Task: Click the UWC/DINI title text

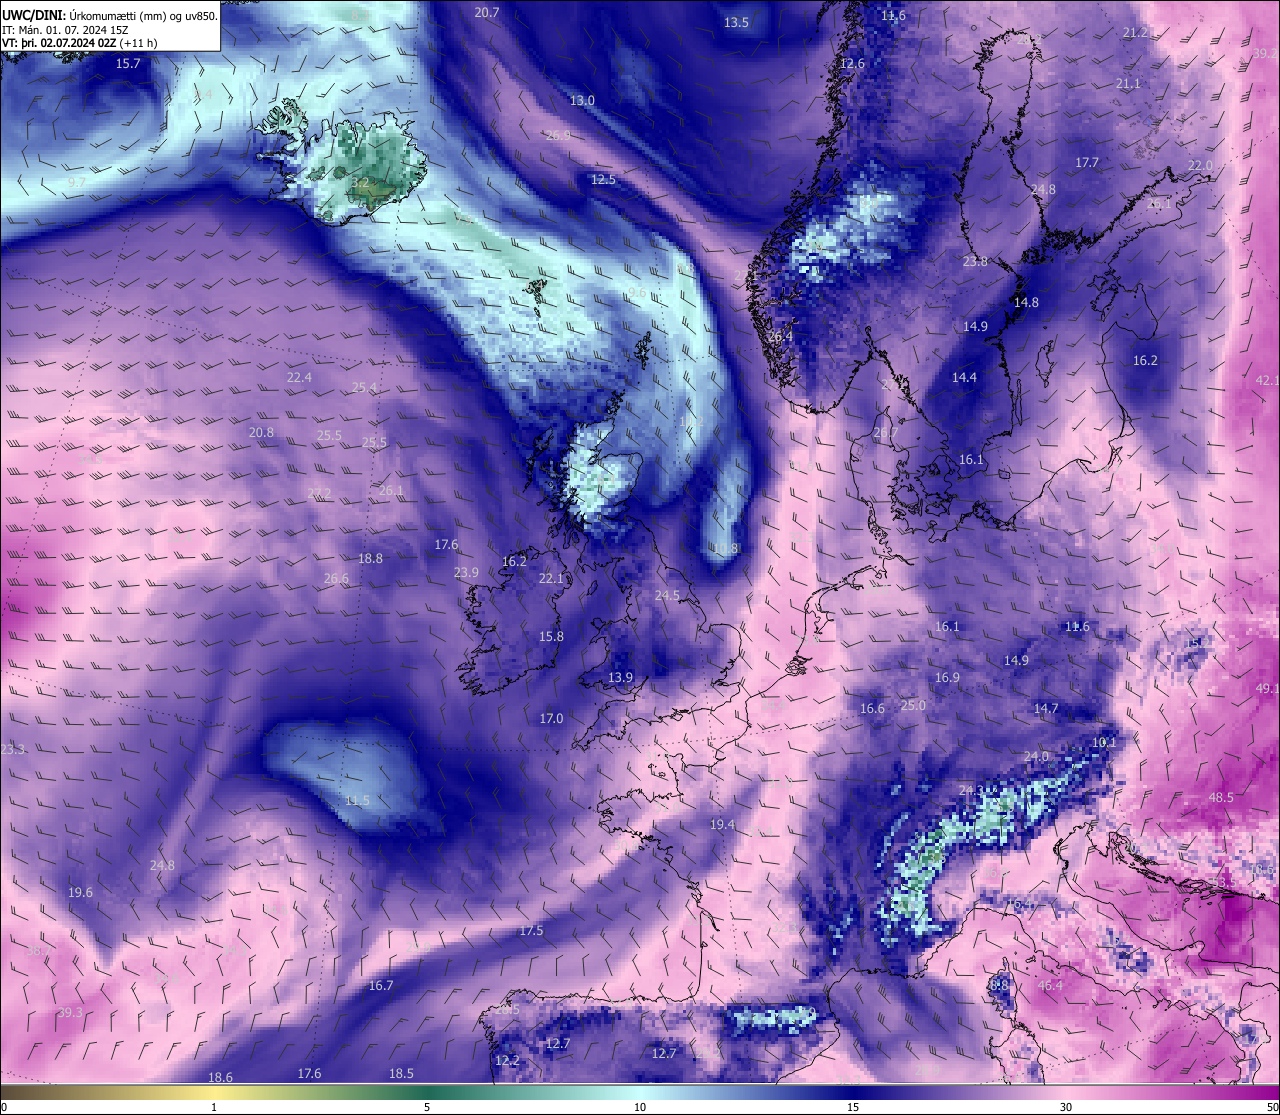Action: (34, 15)
